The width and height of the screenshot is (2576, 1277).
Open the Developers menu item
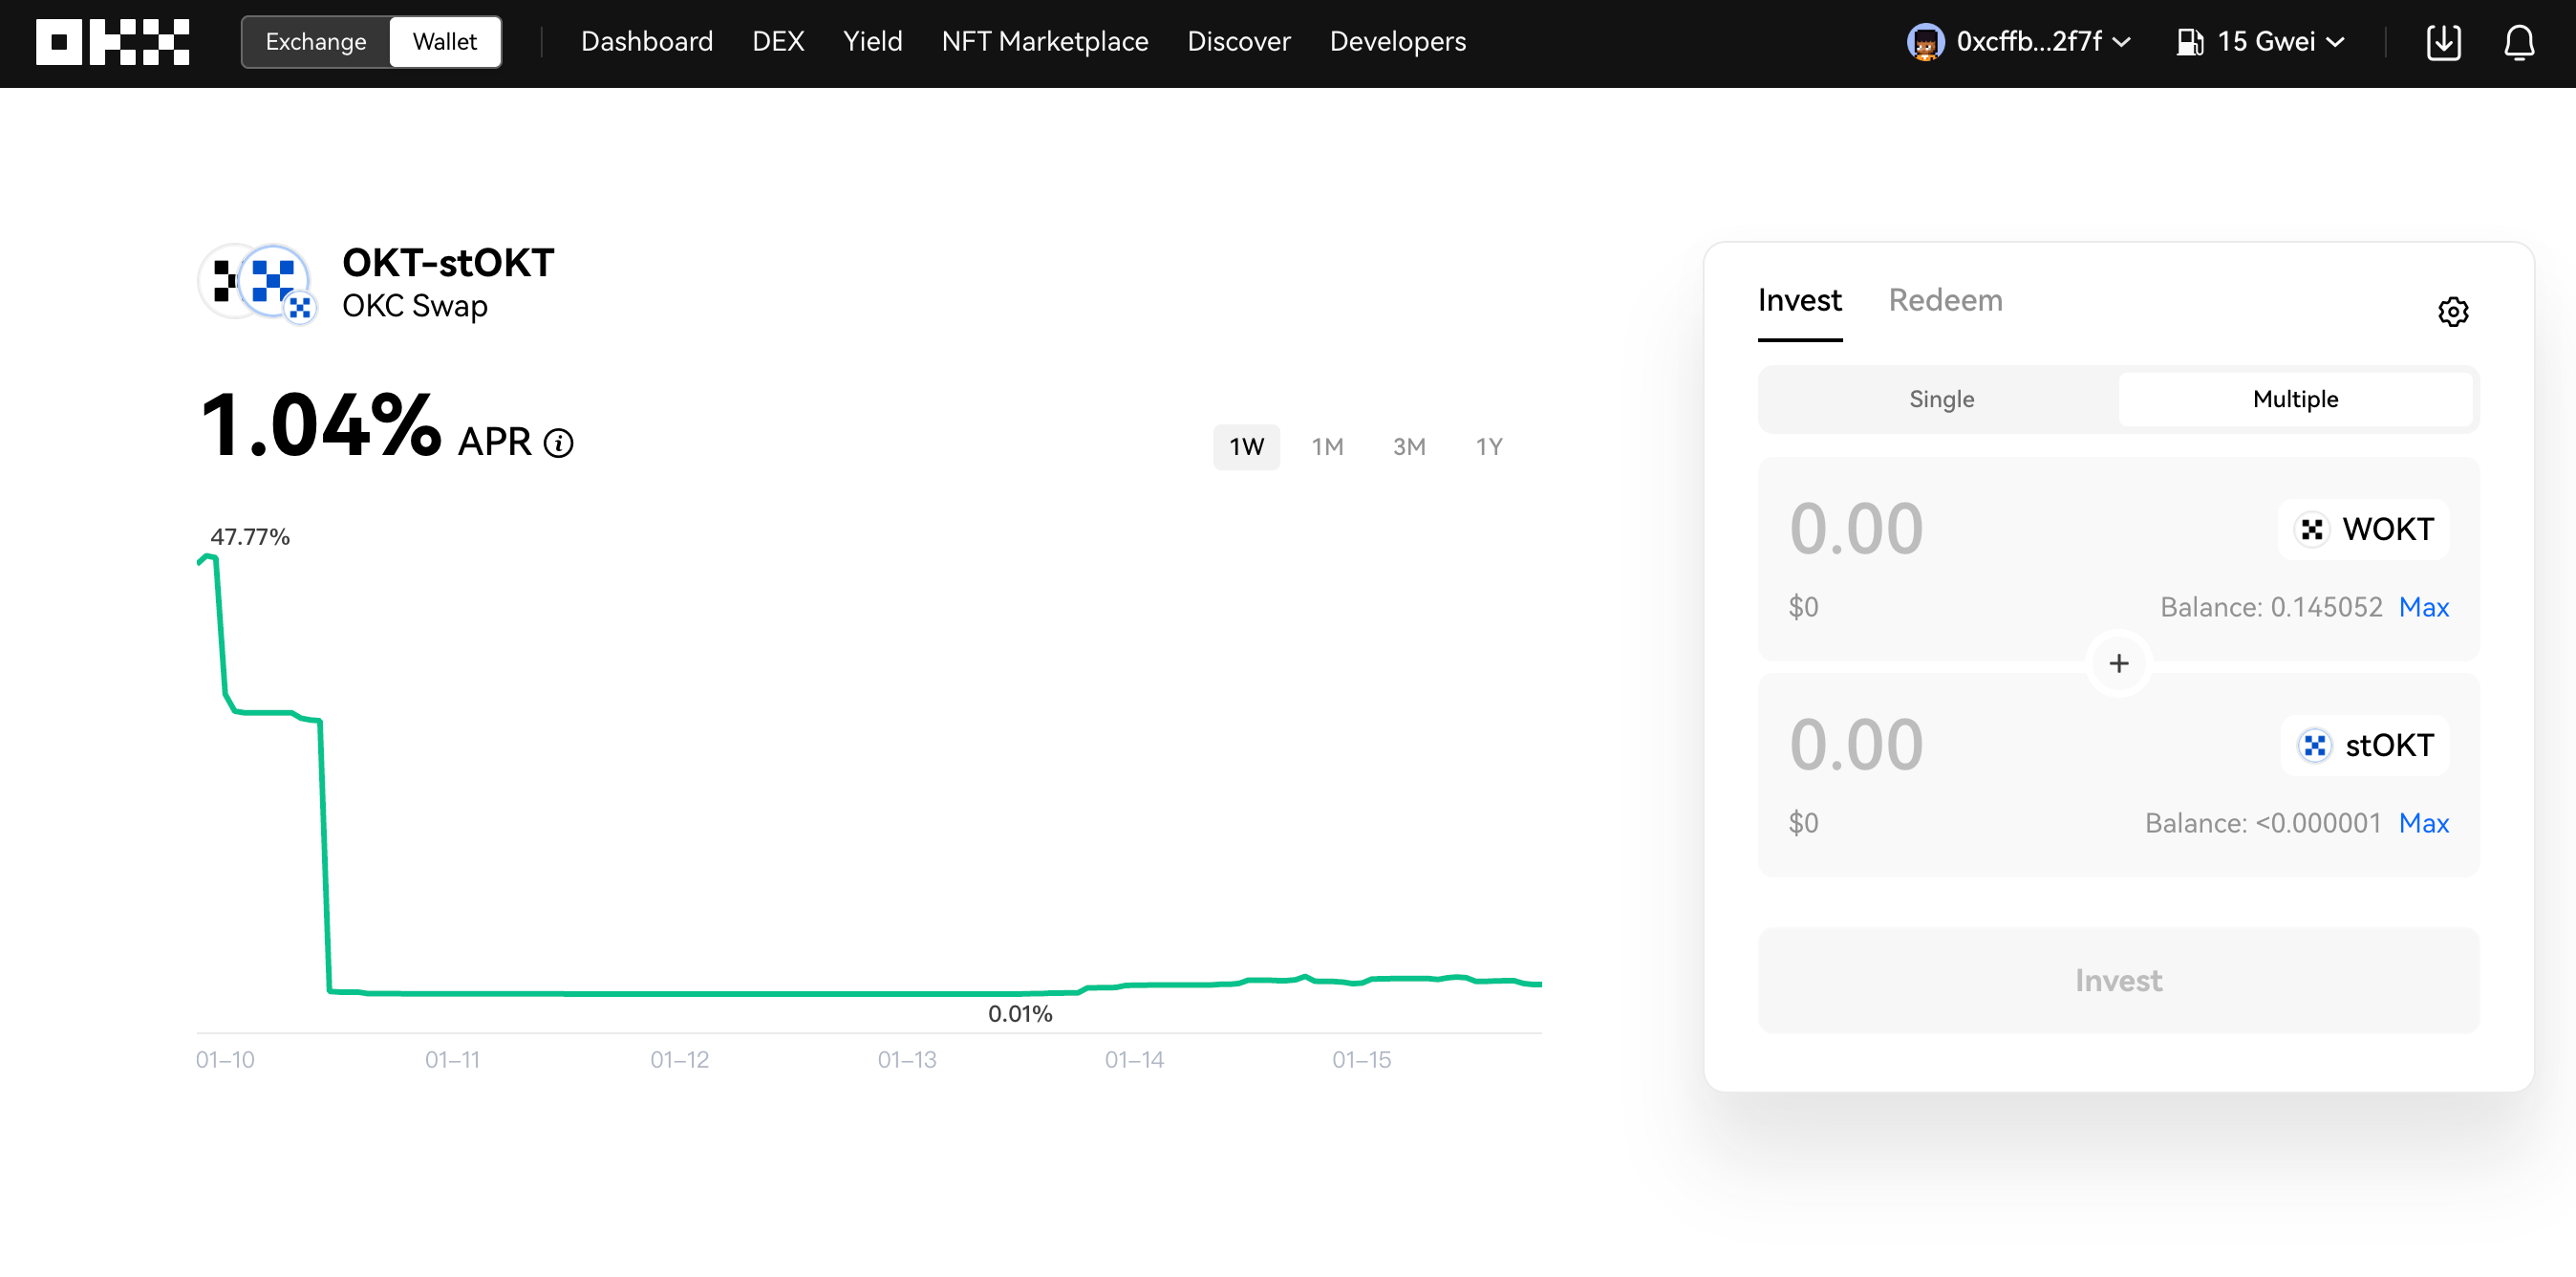tap(1398, 42)
